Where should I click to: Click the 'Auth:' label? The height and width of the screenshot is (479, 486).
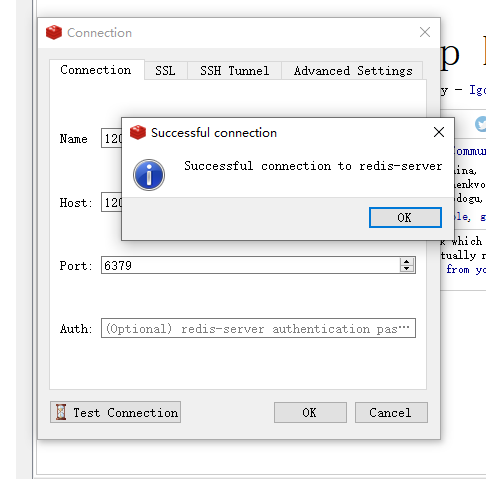point(76,329)
